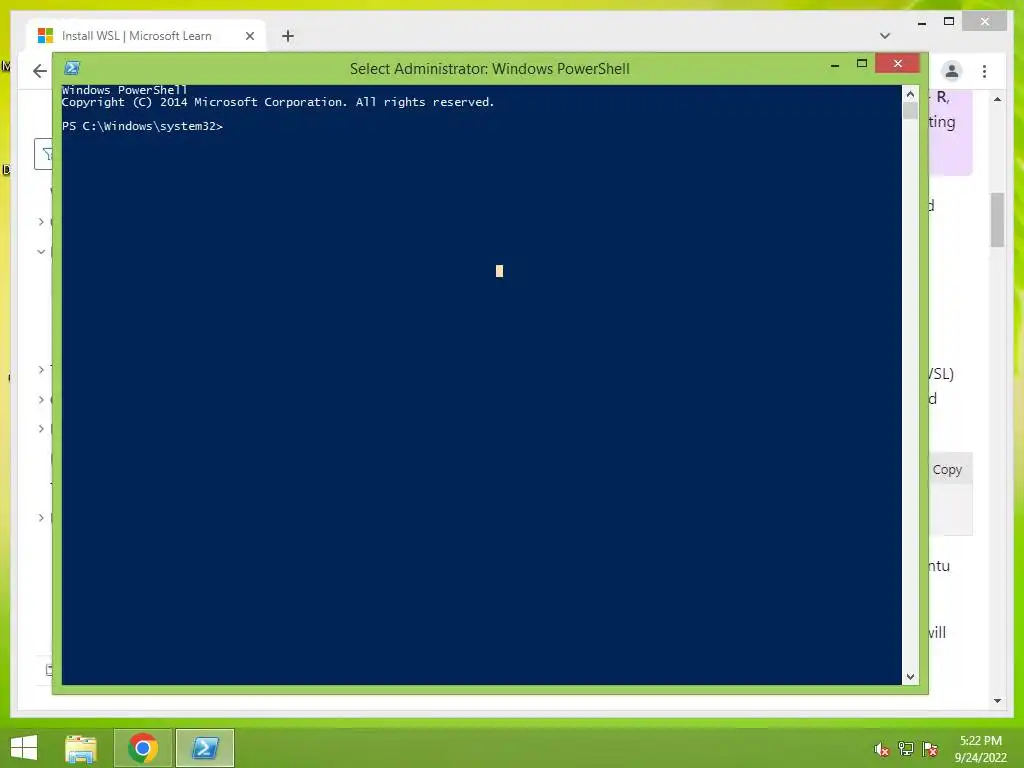Viewport: 1024px width, 768px height.
Task: Click the Chrome page scrollbar down arrow
Action: click(x=997, y=701)
